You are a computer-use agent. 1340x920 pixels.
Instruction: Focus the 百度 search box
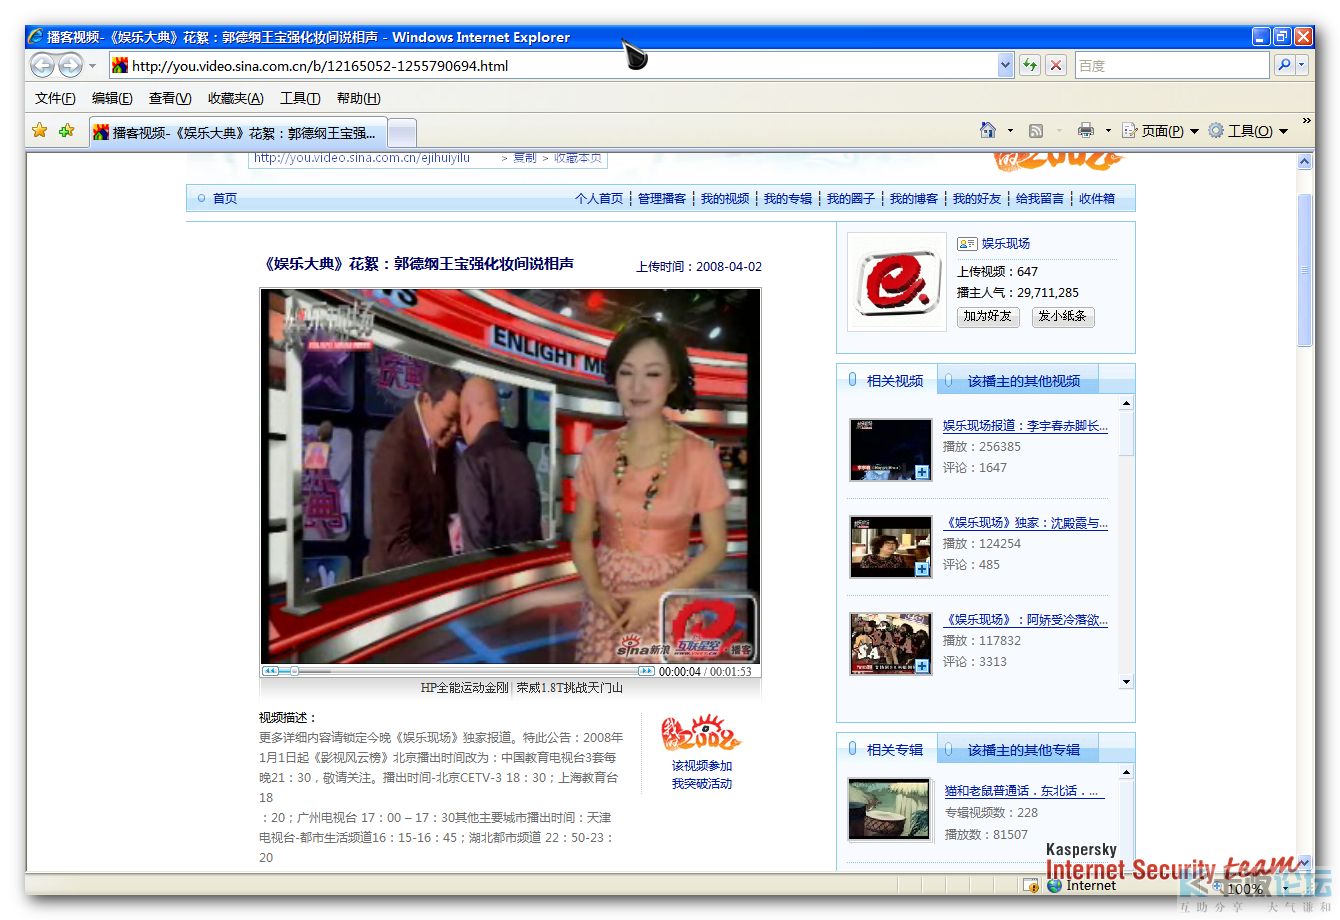[x=1172, y=66]
